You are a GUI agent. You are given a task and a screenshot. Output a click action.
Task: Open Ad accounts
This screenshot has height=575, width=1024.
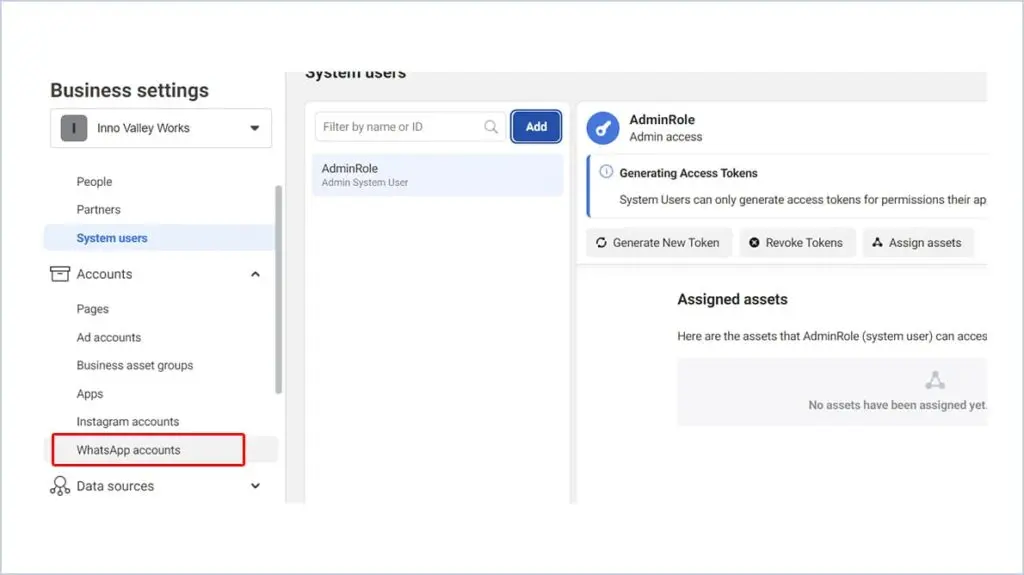[x=108, y=337]
